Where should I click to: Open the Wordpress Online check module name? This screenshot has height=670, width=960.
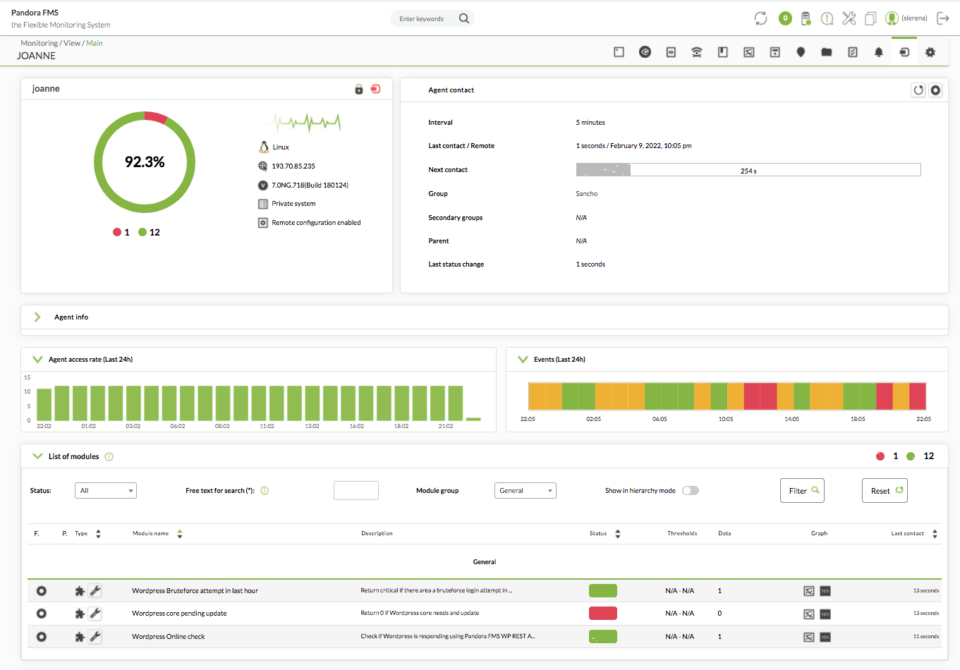pyautogui.click(x=168, y=637)
